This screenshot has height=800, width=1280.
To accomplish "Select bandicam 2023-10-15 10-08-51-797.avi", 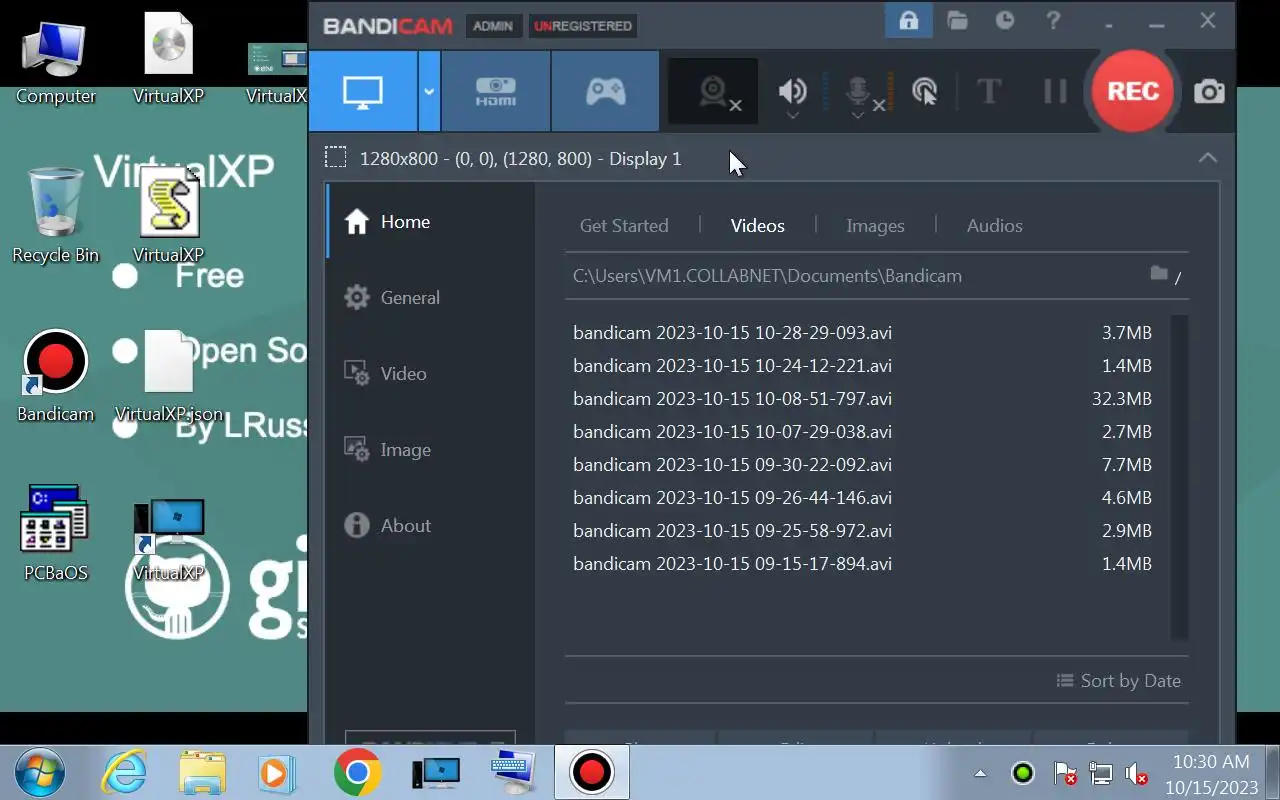I will point(862,399).
